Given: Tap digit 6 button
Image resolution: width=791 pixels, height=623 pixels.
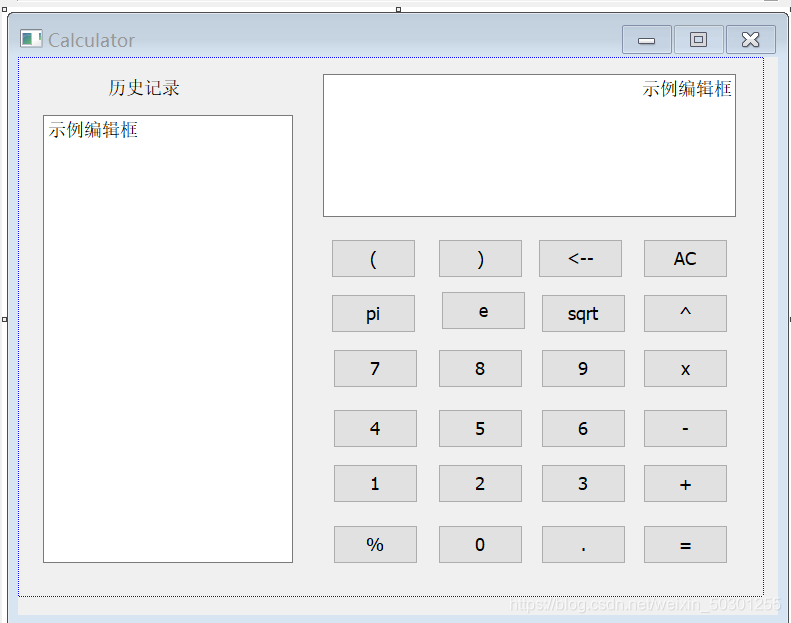Looking at the screenshot, I should coord(583,429).
